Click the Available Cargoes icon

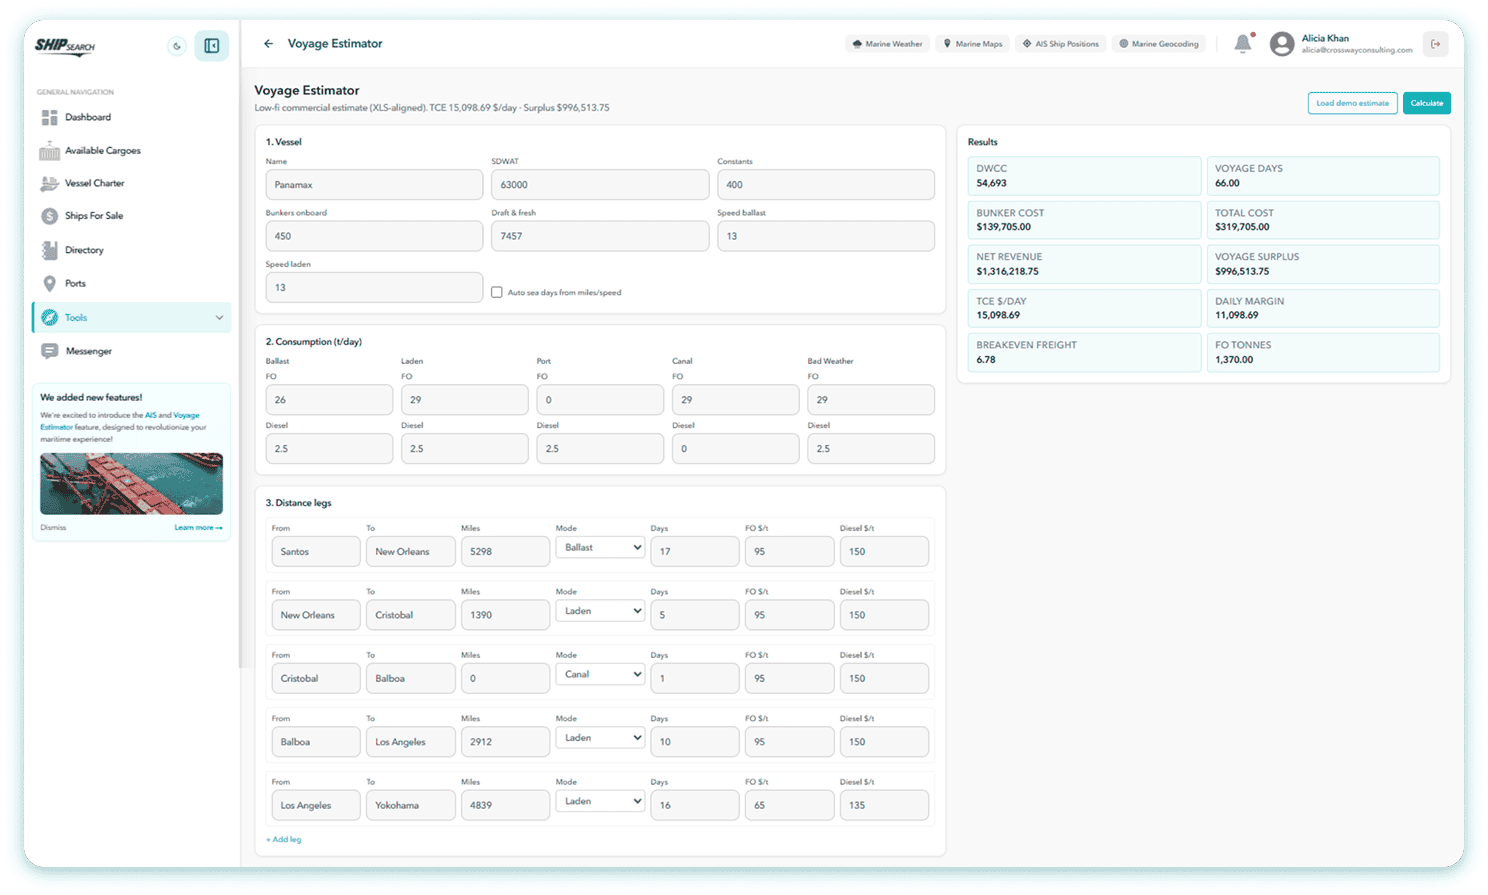pos(50,151)
